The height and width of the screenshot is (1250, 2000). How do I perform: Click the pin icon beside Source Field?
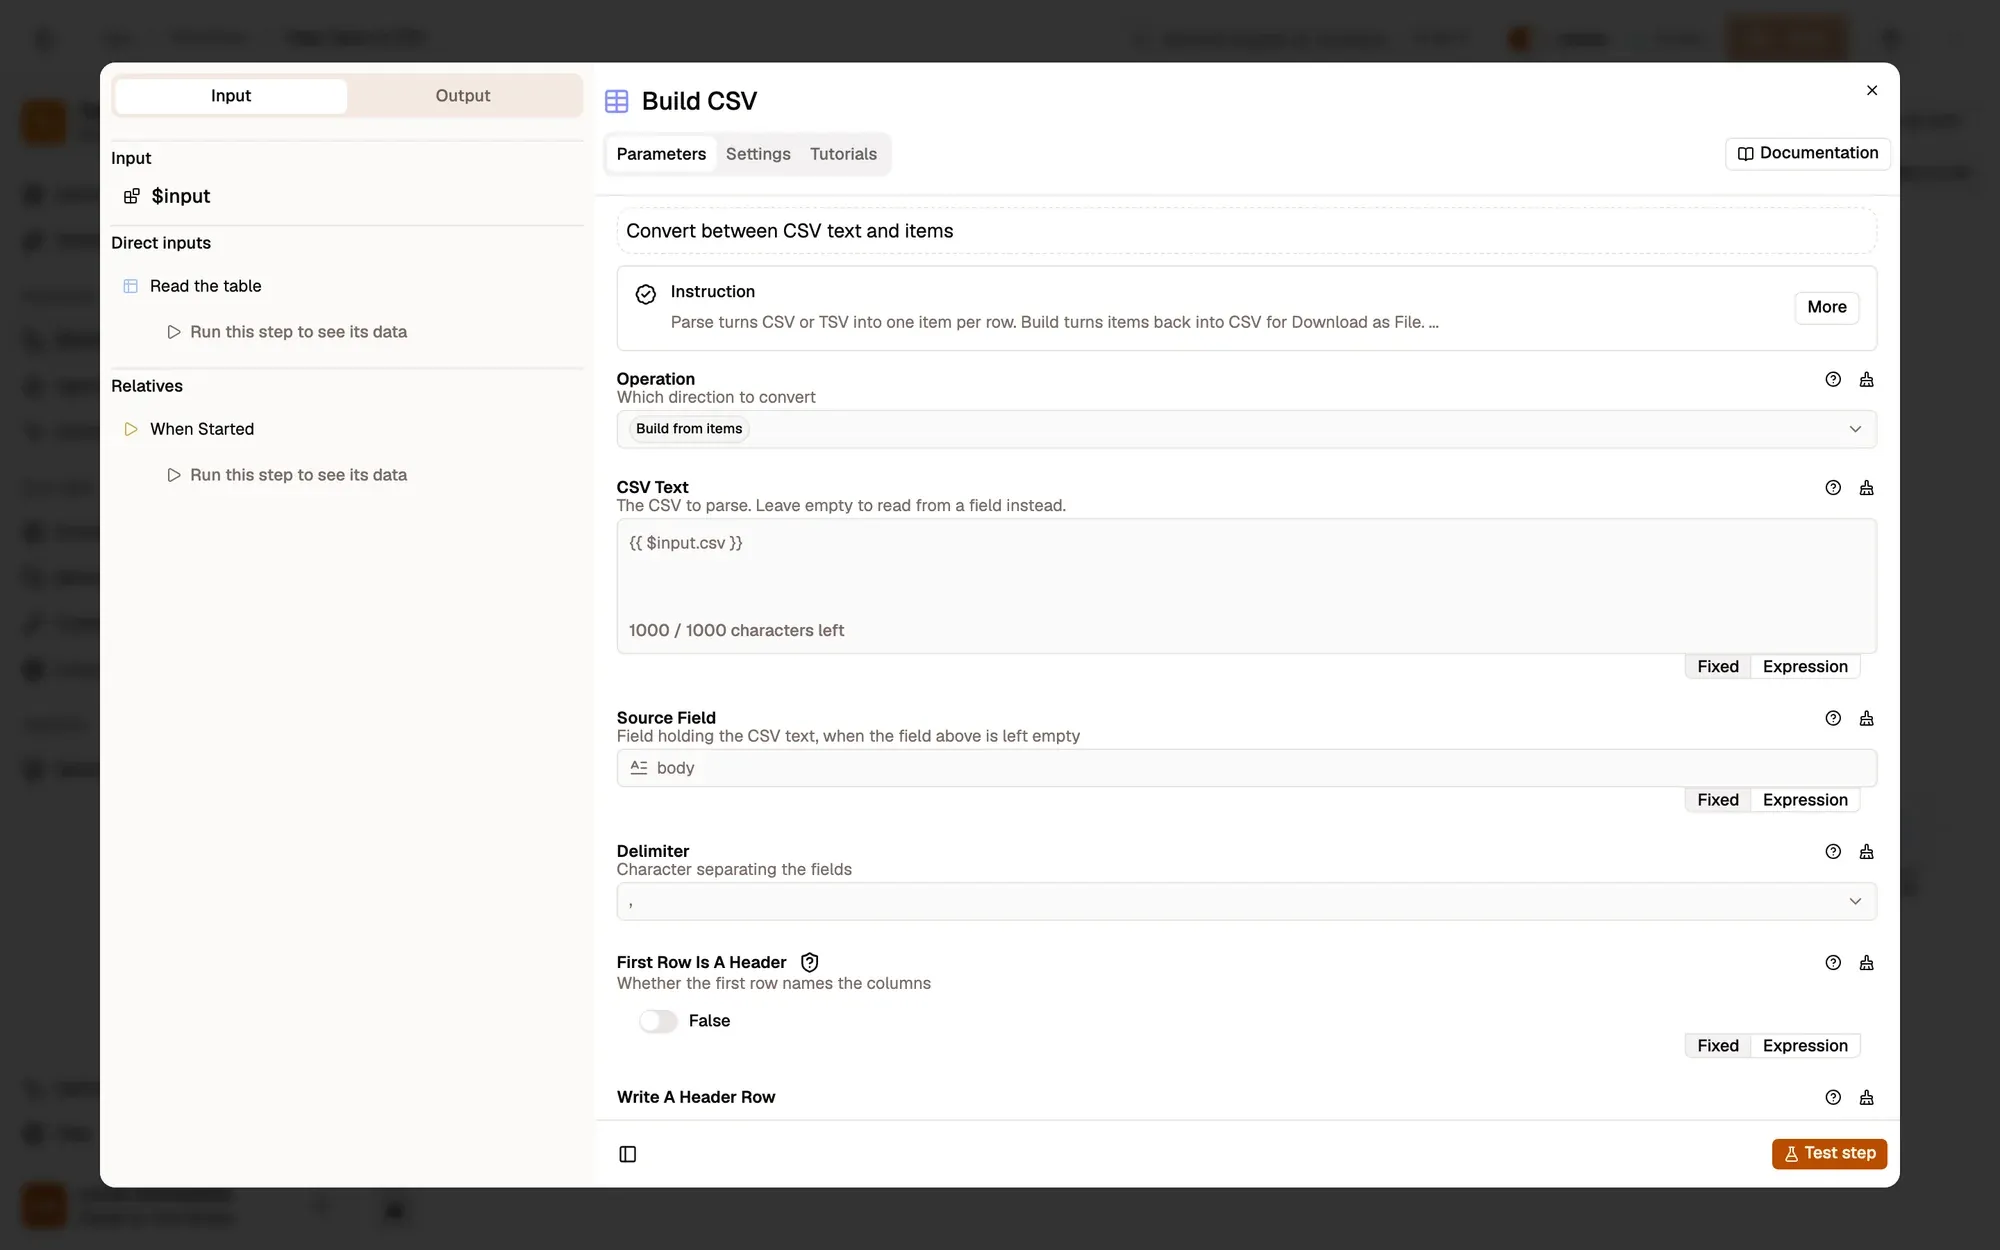[x=1866, y=718]
